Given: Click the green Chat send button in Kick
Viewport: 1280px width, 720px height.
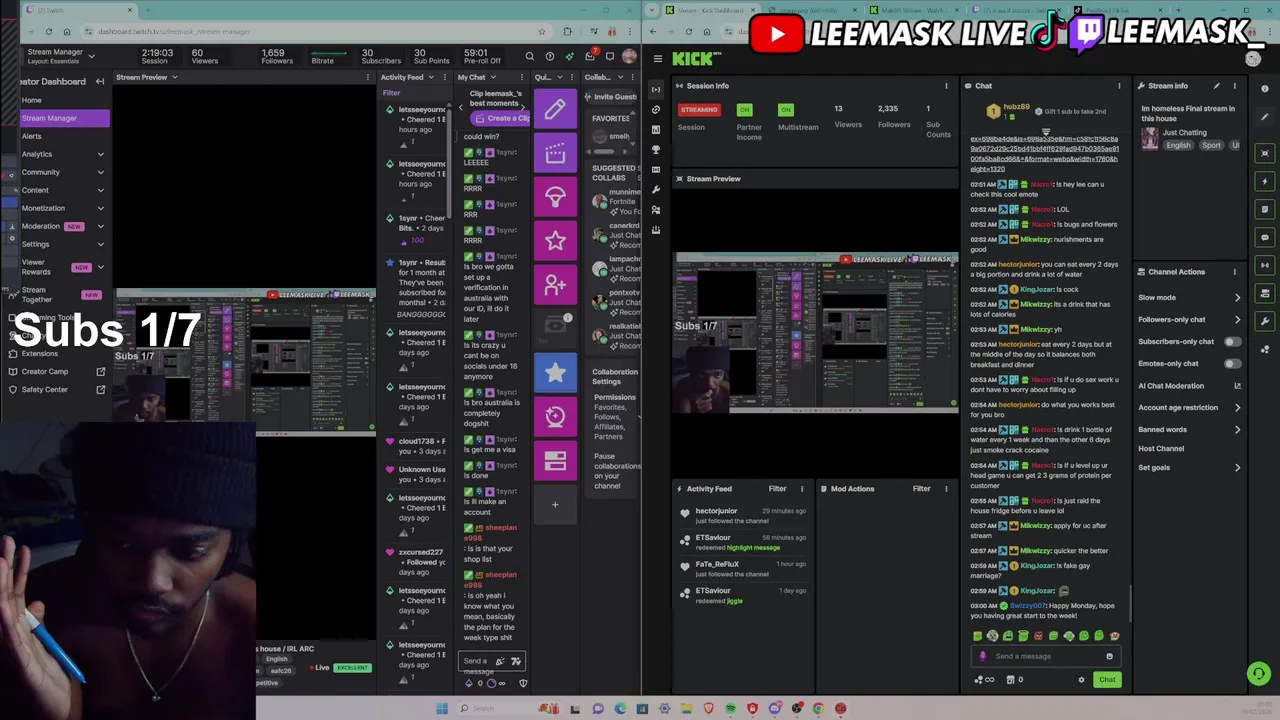Looking at the screenshot, I should 1107,680.
